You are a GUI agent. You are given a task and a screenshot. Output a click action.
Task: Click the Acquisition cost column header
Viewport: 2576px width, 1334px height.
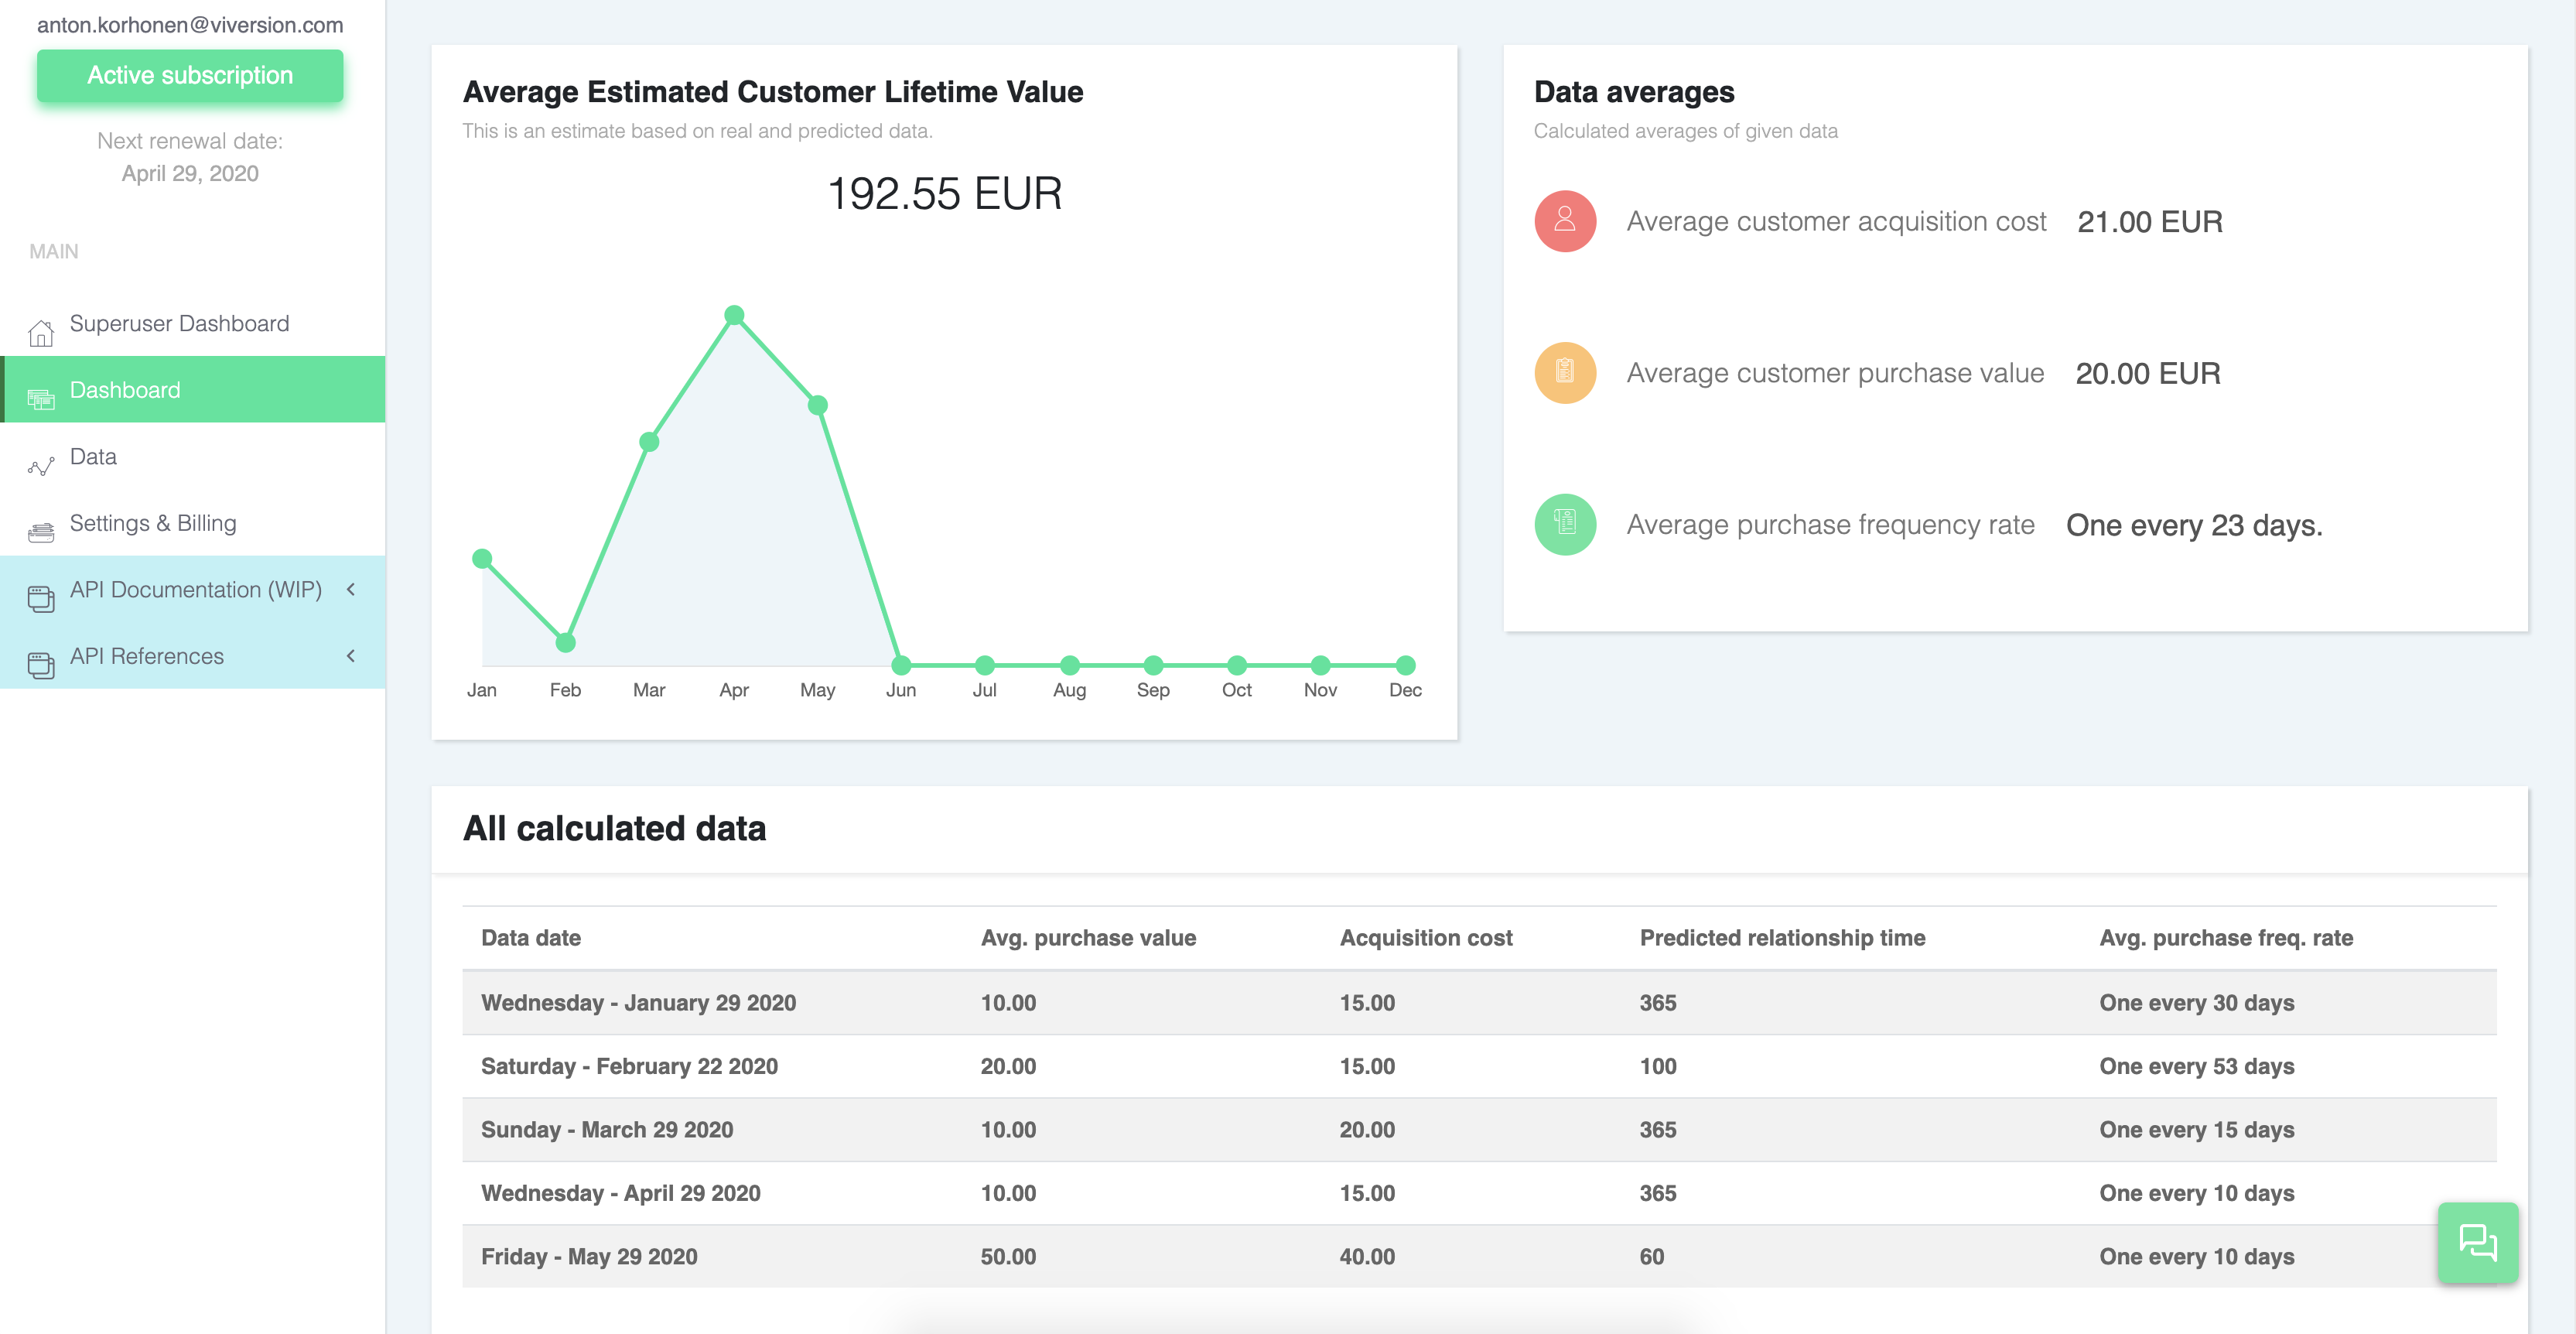(1425, 938)
